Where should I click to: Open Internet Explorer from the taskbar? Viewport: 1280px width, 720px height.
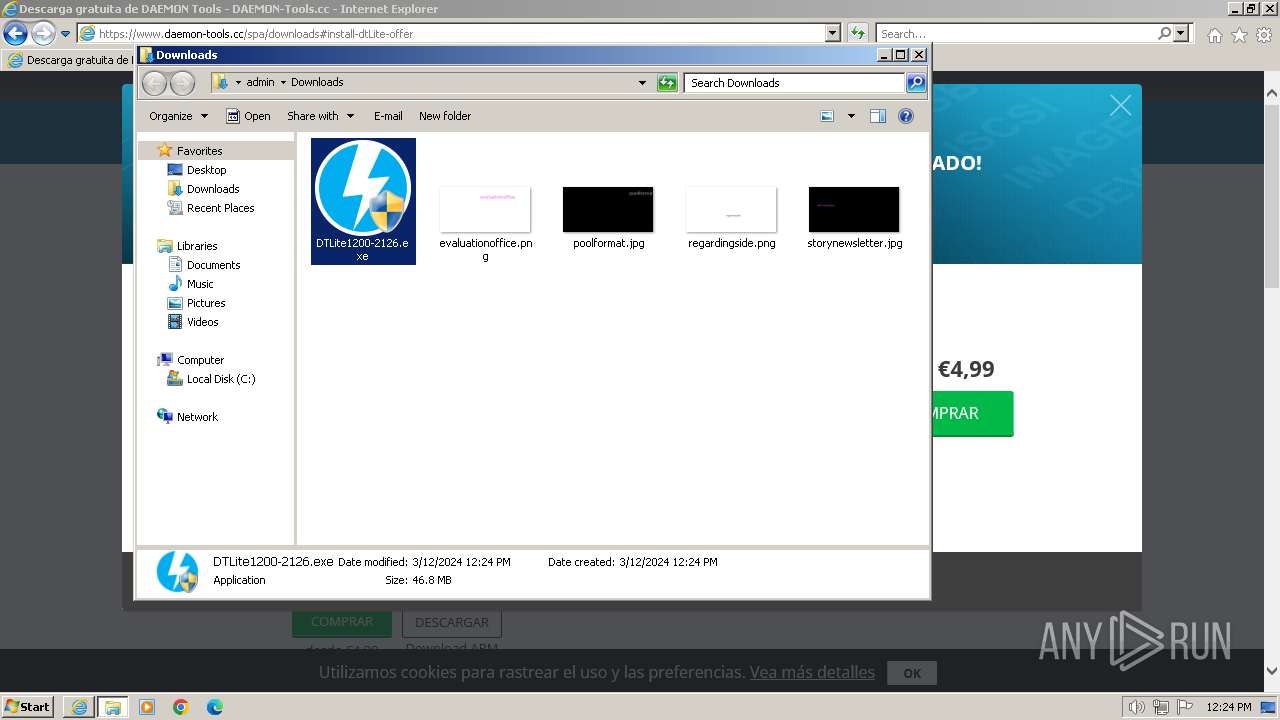click(x=79, y=707)
